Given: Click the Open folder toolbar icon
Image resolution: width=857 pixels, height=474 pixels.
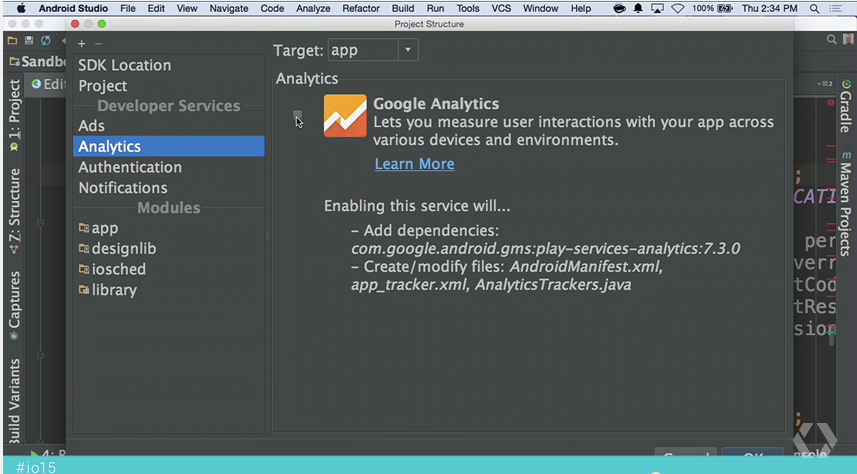Looking at the screenshot, I should point(12,40).
